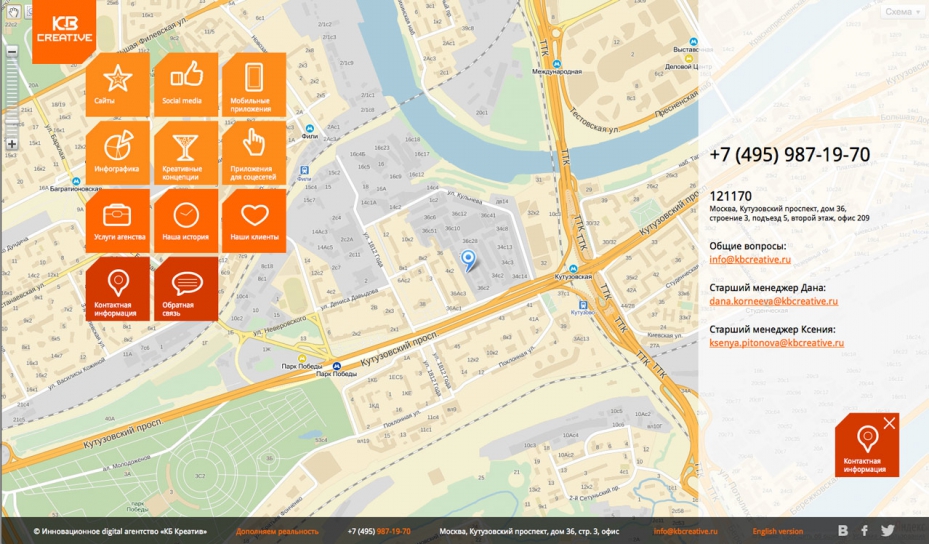Click the footer phone number 987-19-70

point(393,532)
